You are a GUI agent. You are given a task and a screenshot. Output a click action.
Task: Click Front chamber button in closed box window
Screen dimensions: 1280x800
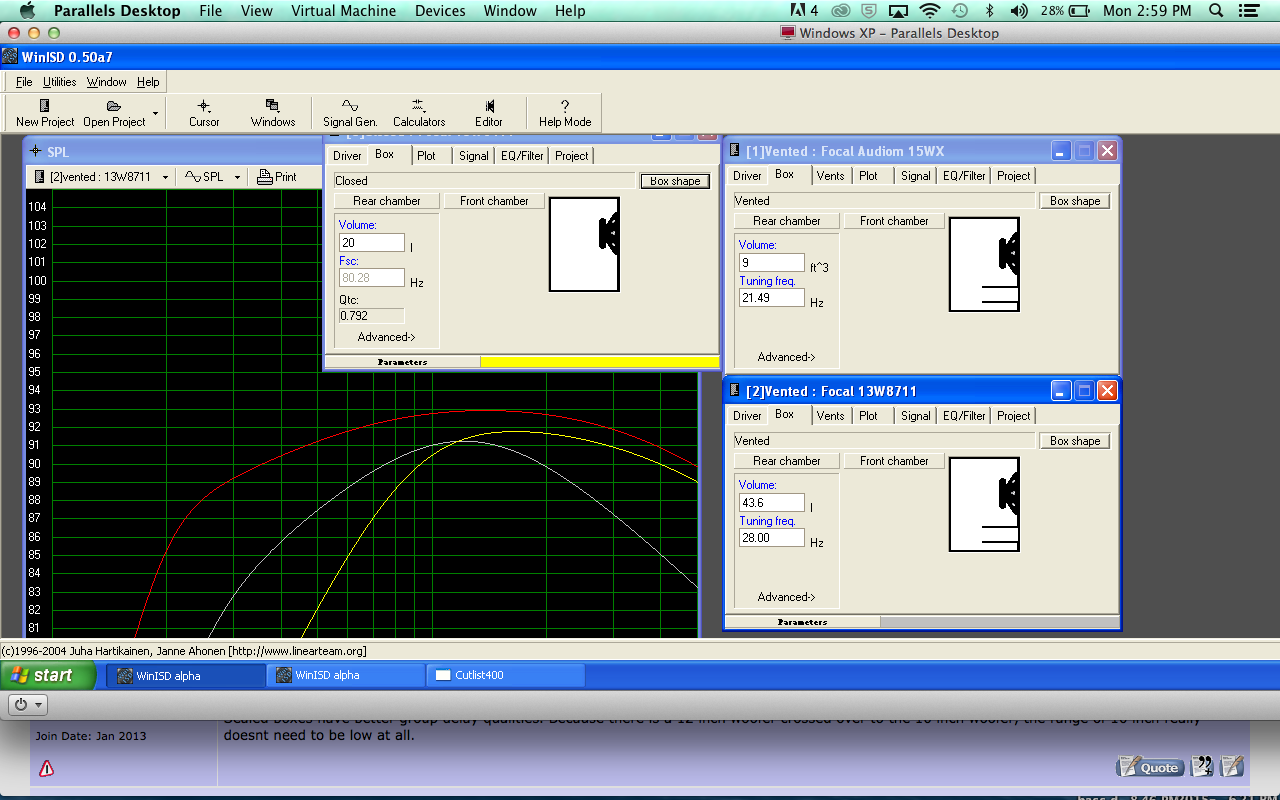click(x=494, y=201)
